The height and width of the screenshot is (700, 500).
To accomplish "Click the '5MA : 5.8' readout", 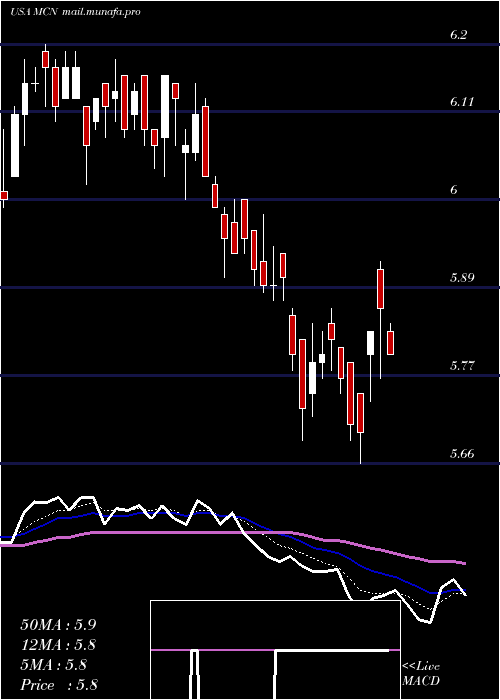I will tap(54, 665).
